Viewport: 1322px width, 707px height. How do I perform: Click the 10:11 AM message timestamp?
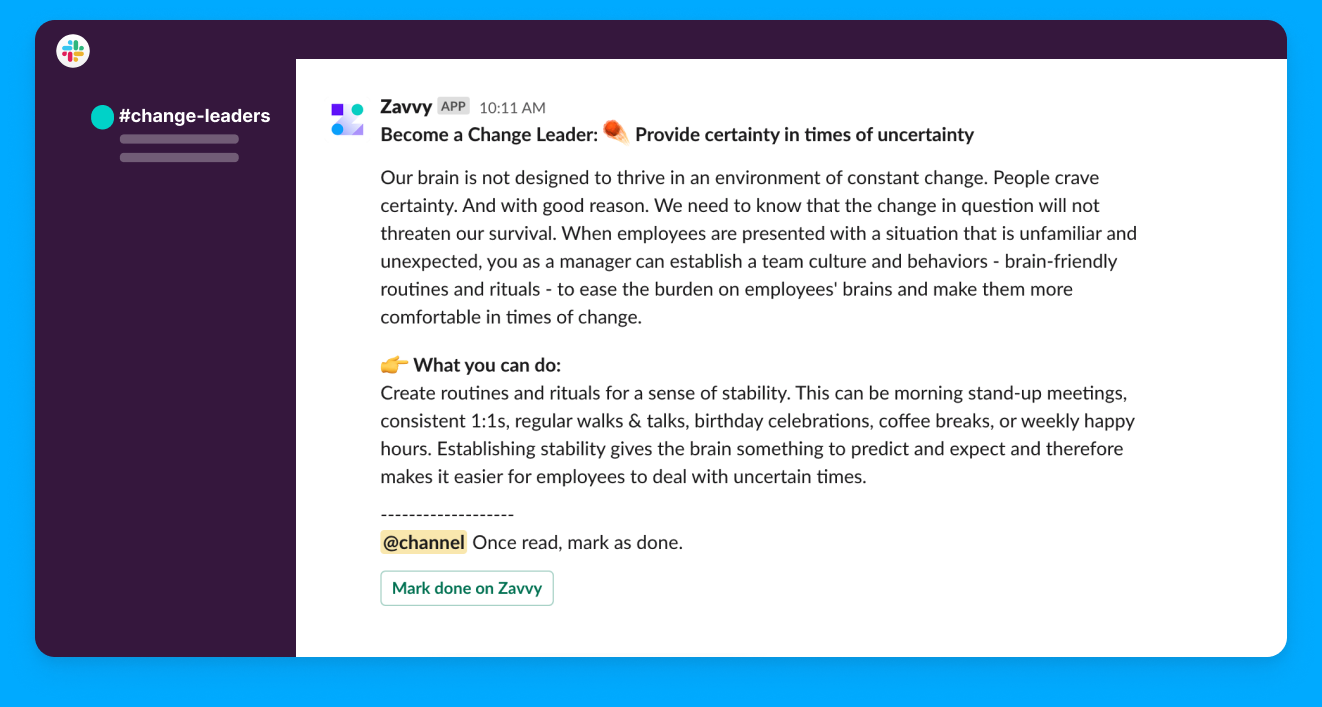512,108
